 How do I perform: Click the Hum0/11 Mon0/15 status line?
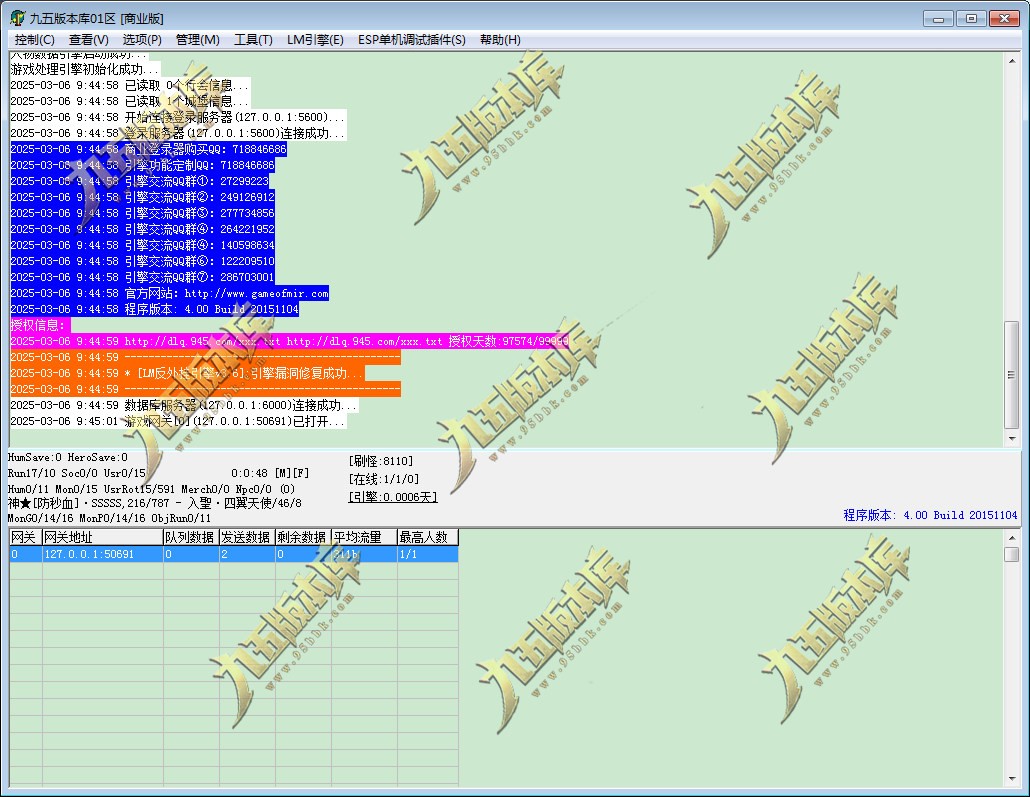[x=151, y=489]
